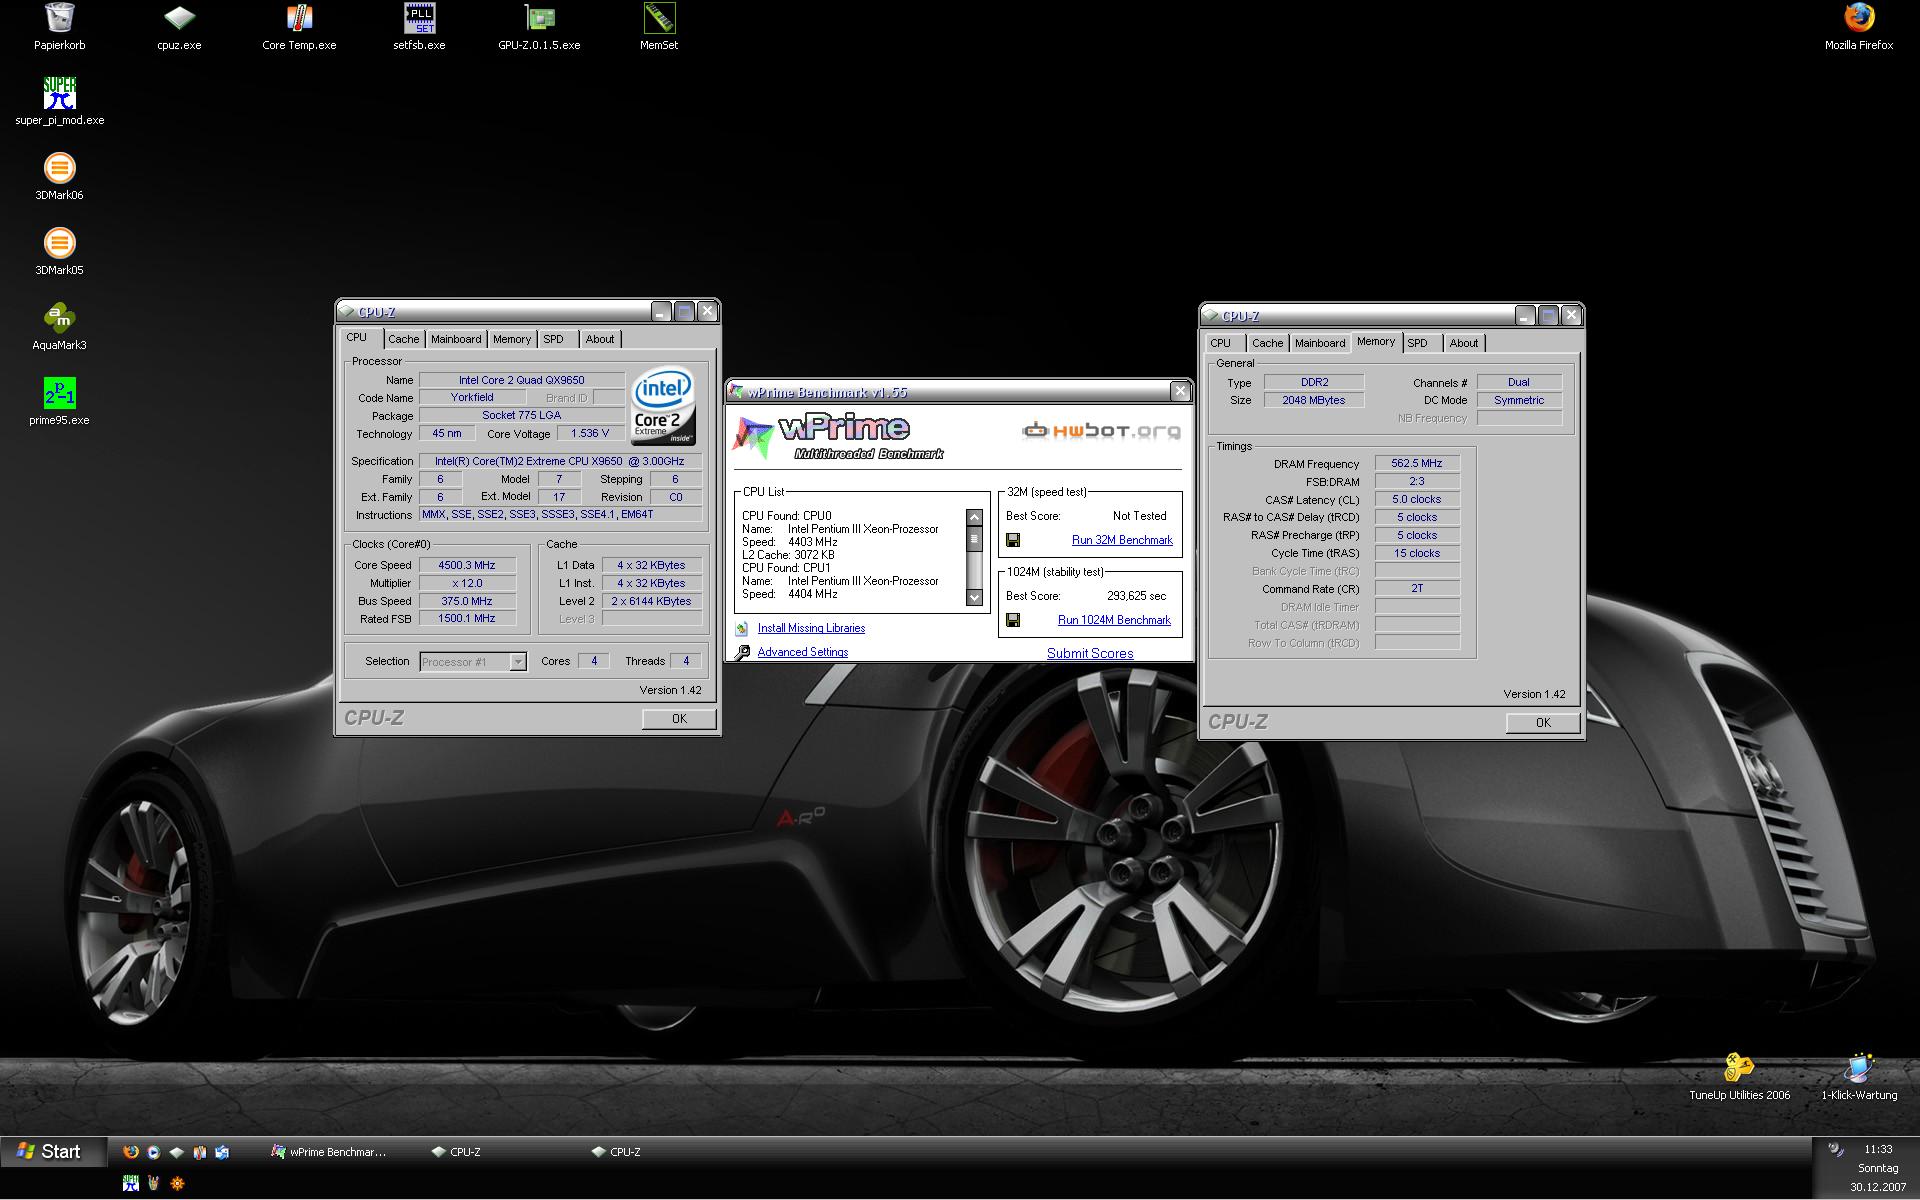Click CPU List scrollbar up arrow
Screen dimensions: 1920x1200
coord(974,517)
